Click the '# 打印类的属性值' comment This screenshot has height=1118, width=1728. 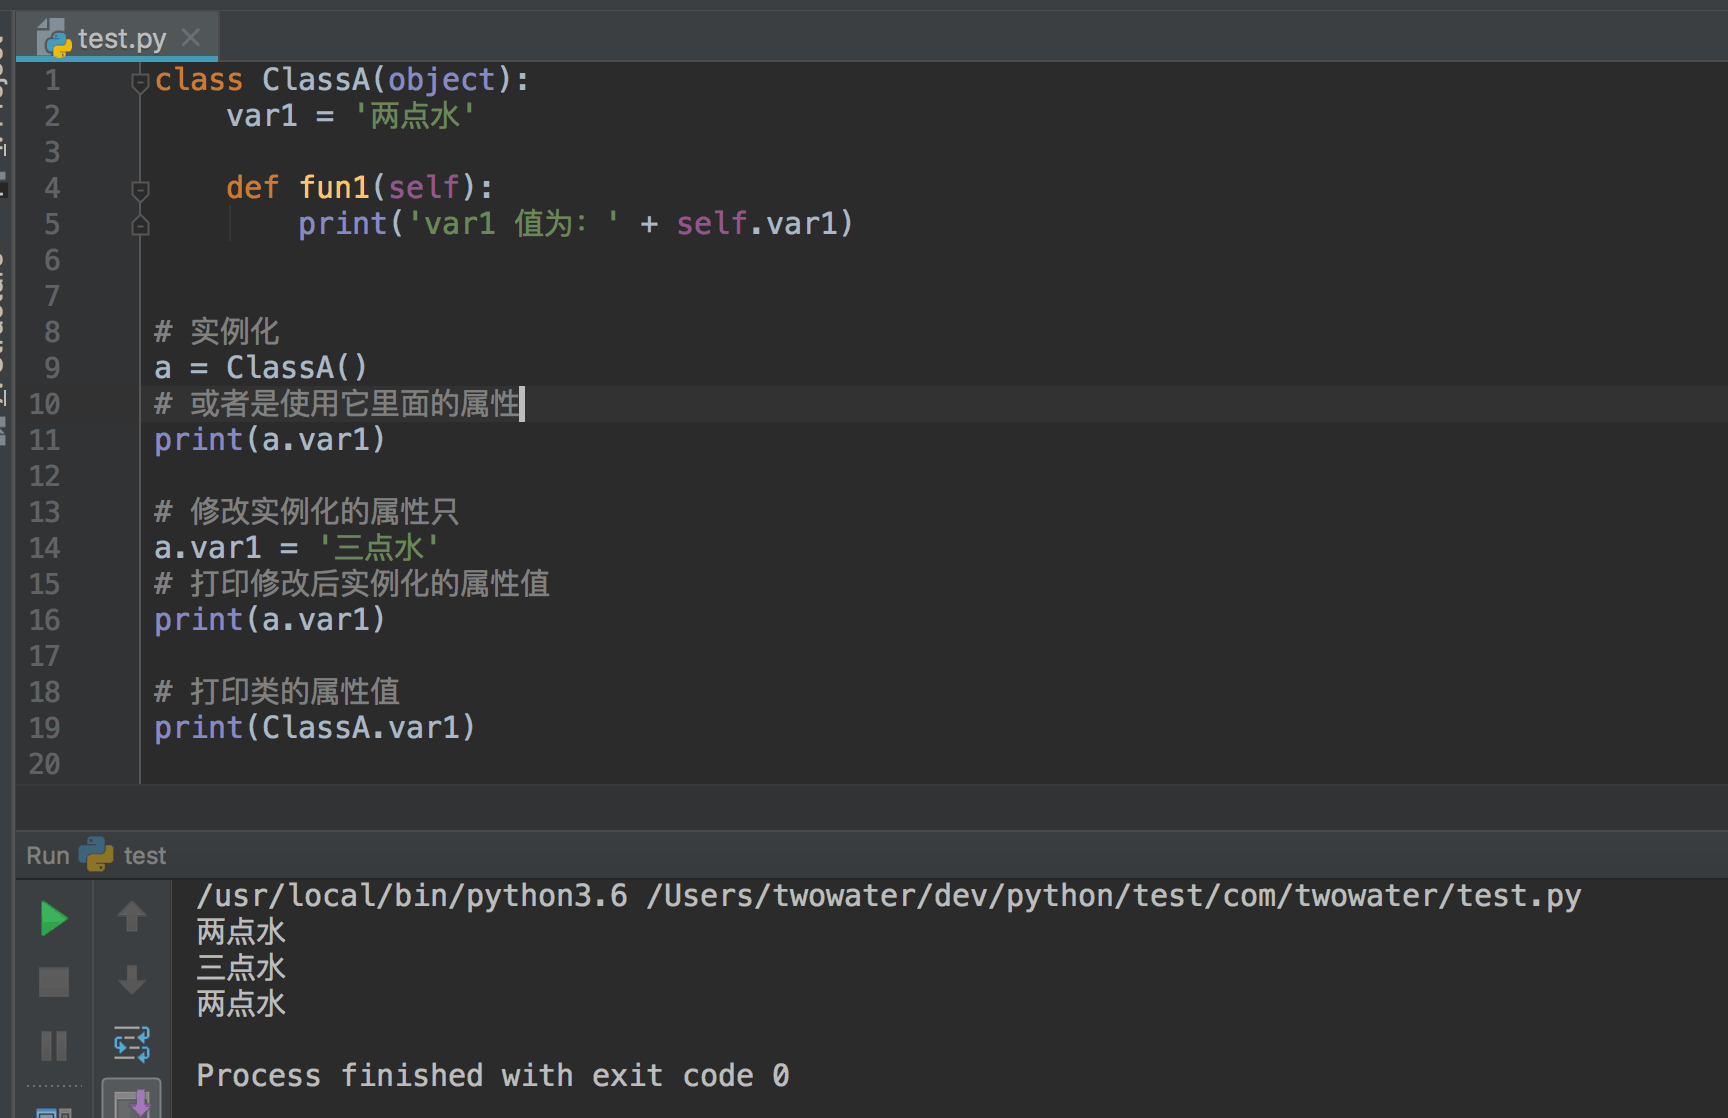pos(277,692)
